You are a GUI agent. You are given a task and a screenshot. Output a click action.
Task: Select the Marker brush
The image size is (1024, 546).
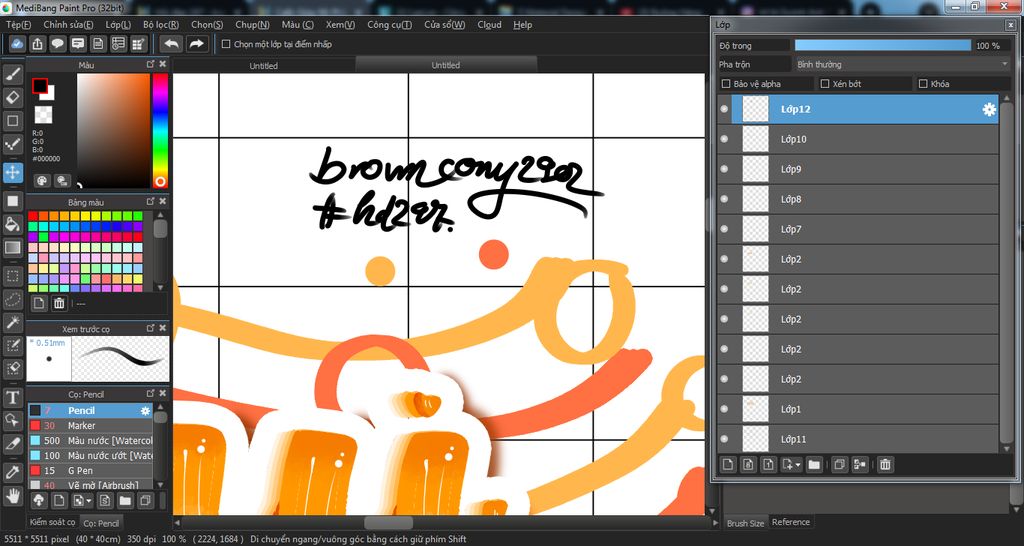[x=90, y=426]
